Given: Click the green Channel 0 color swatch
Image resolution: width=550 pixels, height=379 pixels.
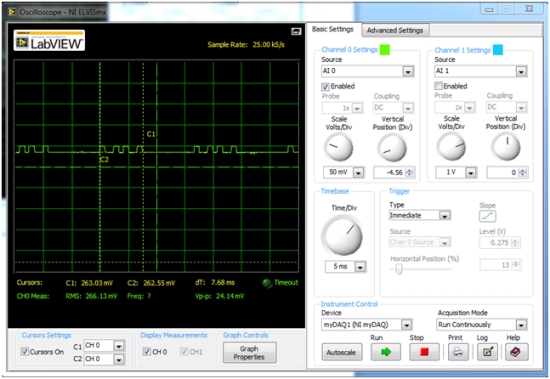Looking at the screenshot, I should click(385, 50).
